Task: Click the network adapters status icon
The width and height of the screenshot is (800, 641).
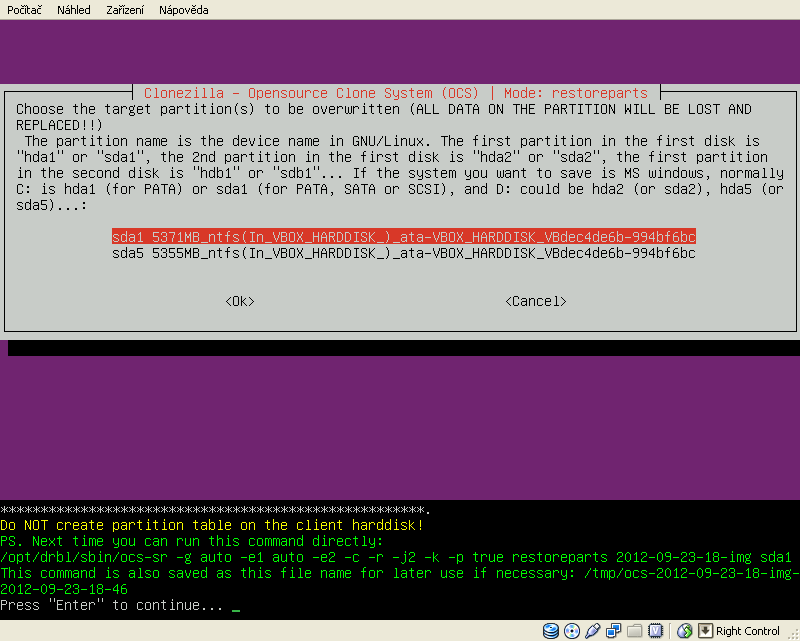Action: 613,631
